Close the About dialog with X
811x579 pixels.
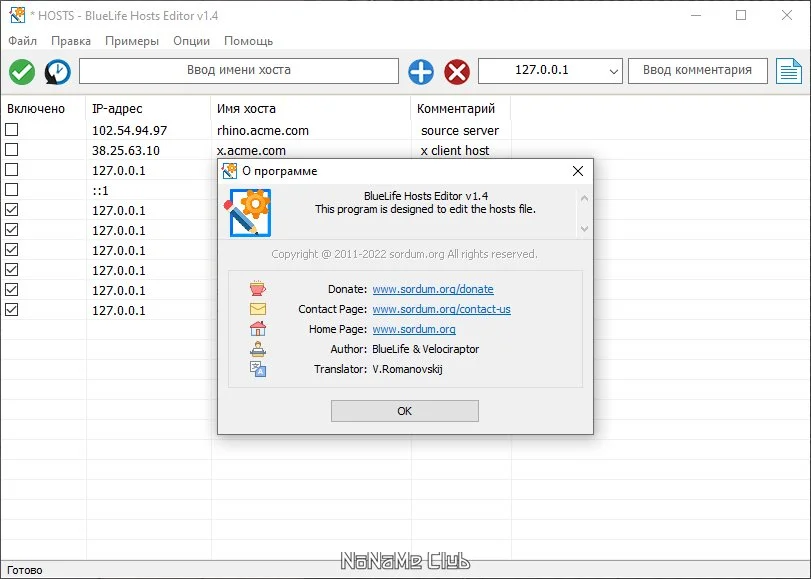[x=578, y=171]
